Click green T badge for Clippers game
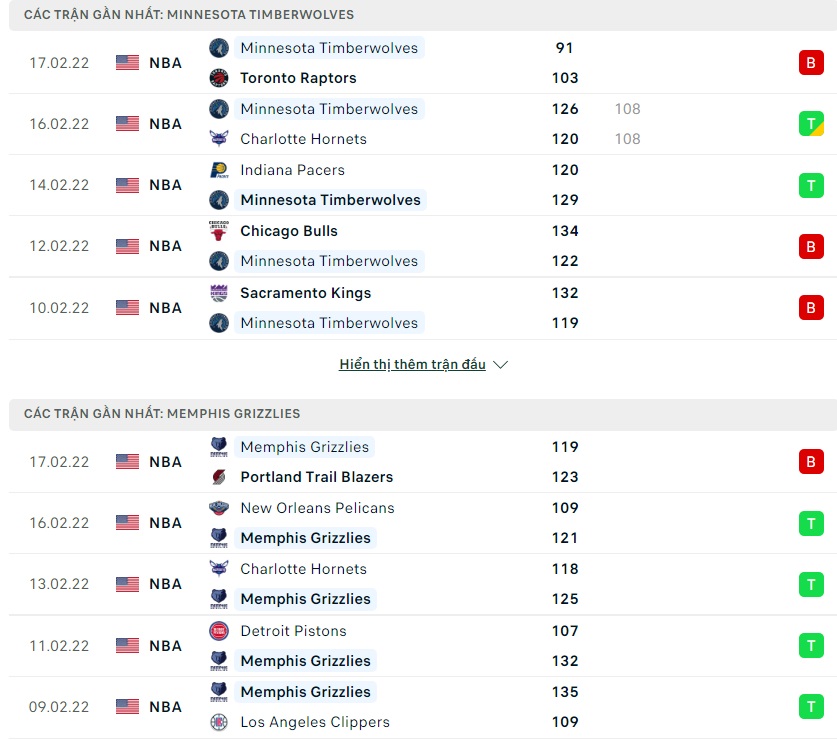Image resolution: width=837 pixels, height=740 pixels. tap(810, 707)
